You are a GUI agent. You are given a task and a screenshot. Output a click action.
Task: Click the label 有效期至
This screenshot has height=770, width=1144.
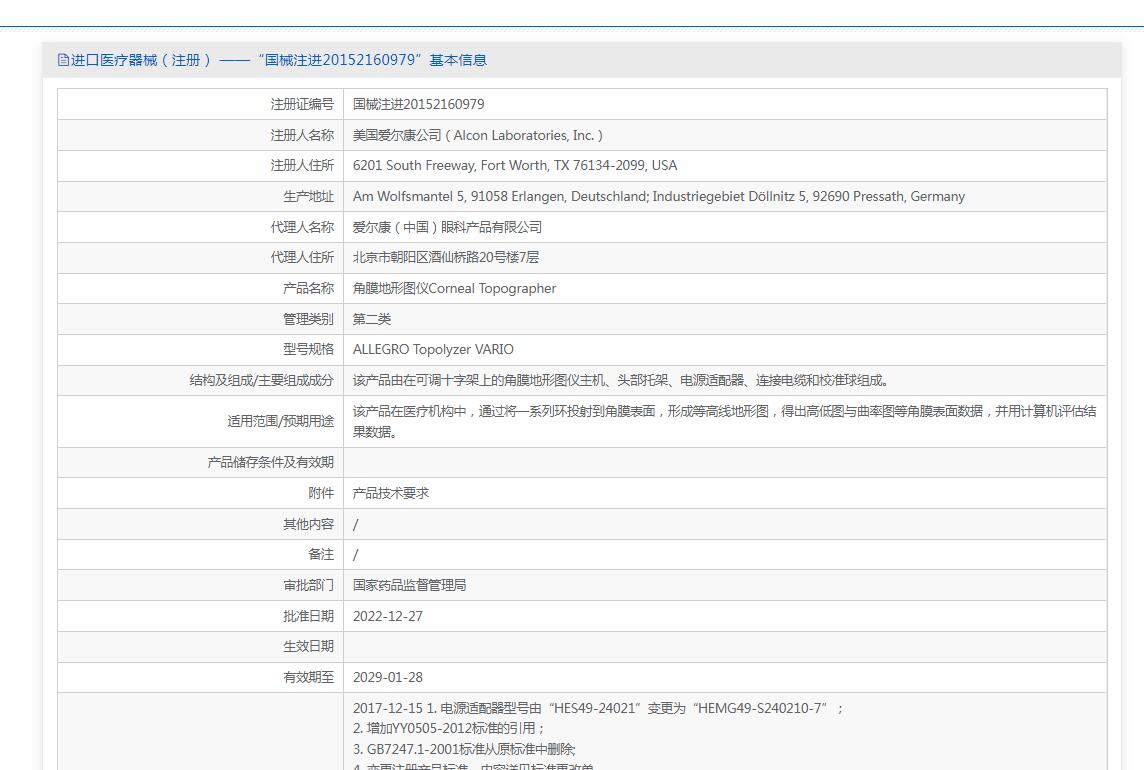click(309, 677)
